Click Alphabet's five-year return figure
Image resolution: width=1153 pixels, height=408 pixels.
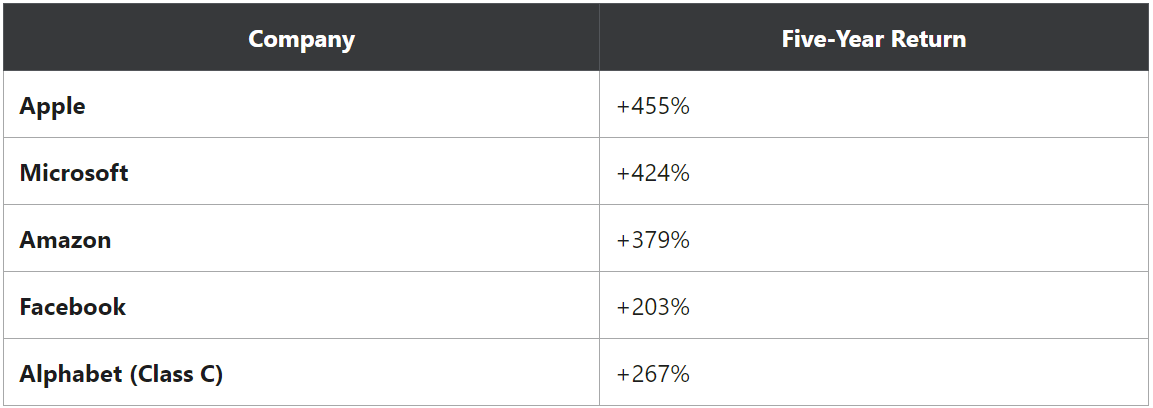coord(653,373)
